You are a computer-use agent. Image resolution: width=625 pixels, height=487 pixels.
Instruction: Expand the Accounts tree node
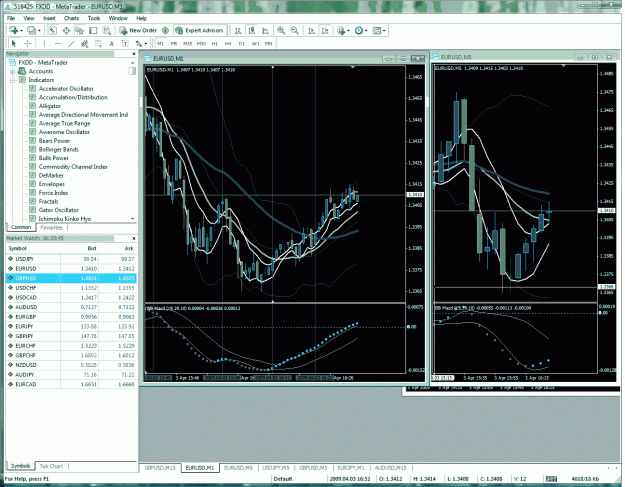point(12,71)
